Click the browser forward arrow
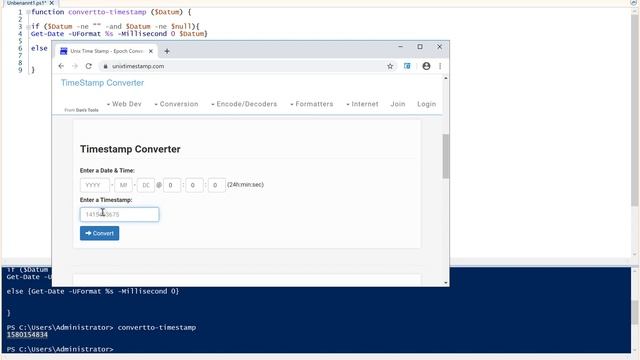640x360 pixels. (x=75, y=66)
